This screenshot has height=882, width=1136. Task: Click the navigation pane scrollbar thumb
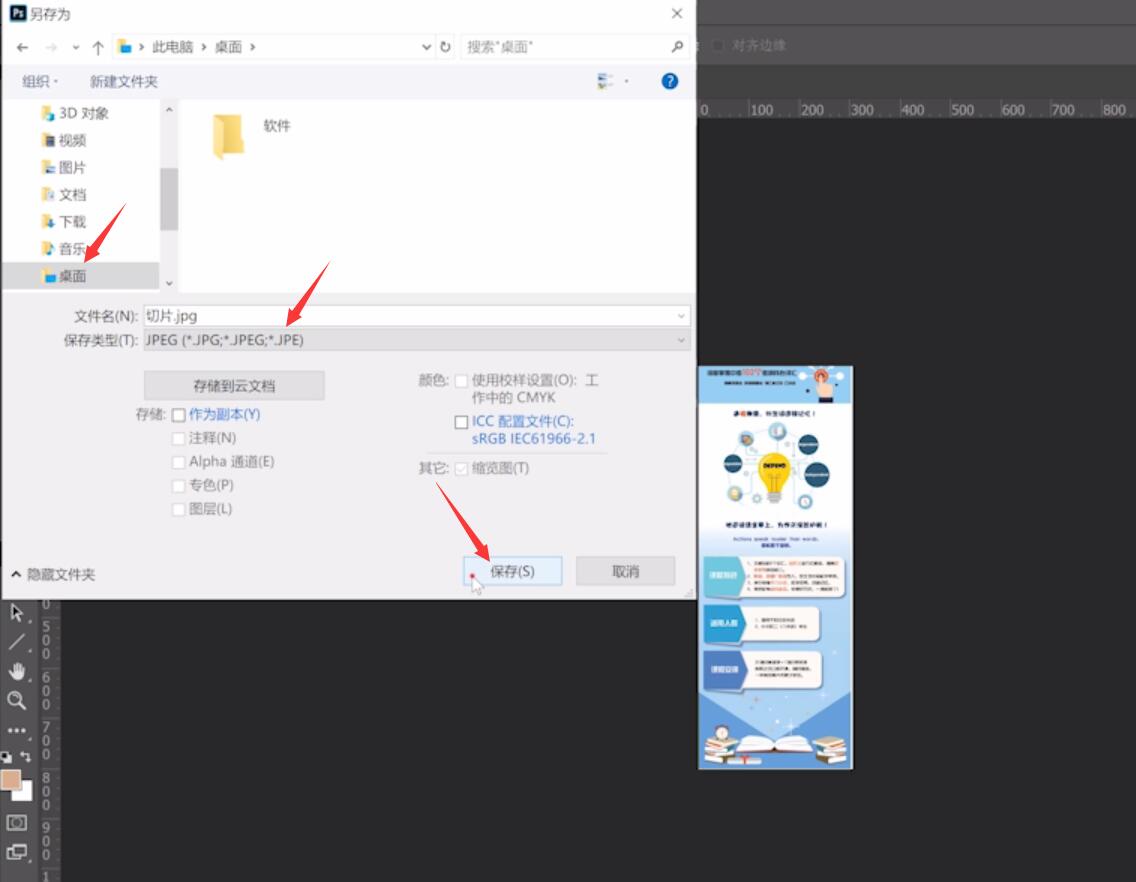pyautogui.click(x=169, y=199)
